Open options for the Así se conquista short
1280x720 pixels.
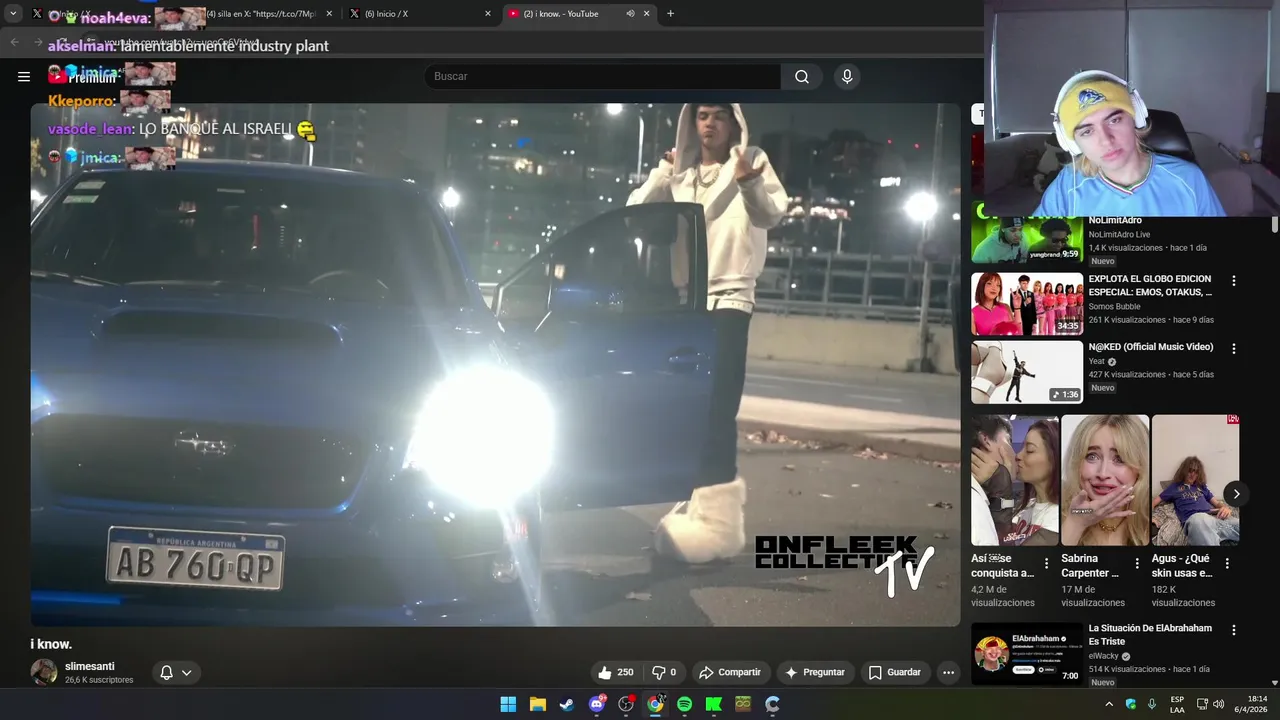click(1047, 564)
